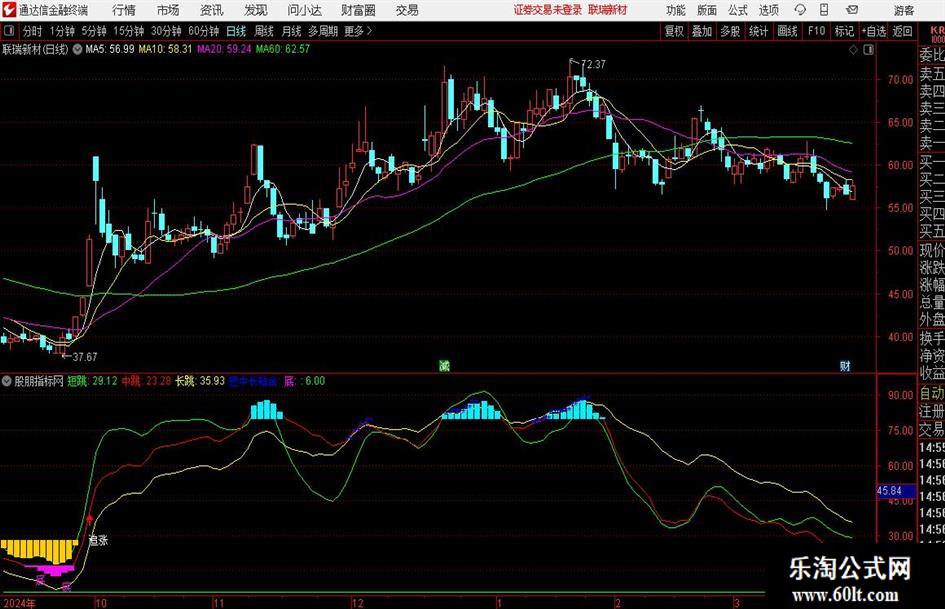Screen dimensions: 945x609
Task: Click the 标记 toolbar button
Action: [844, 31]
